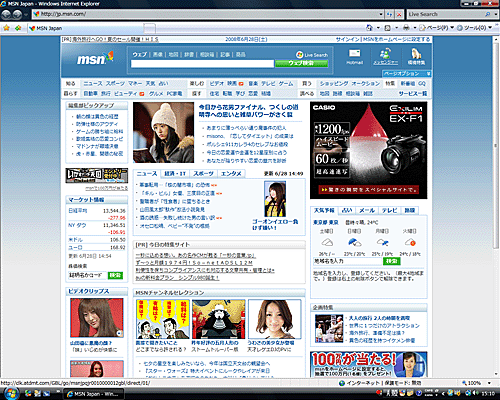
Task: Open the address bar URL dropdown arrow
Action: tap(381, 14)
